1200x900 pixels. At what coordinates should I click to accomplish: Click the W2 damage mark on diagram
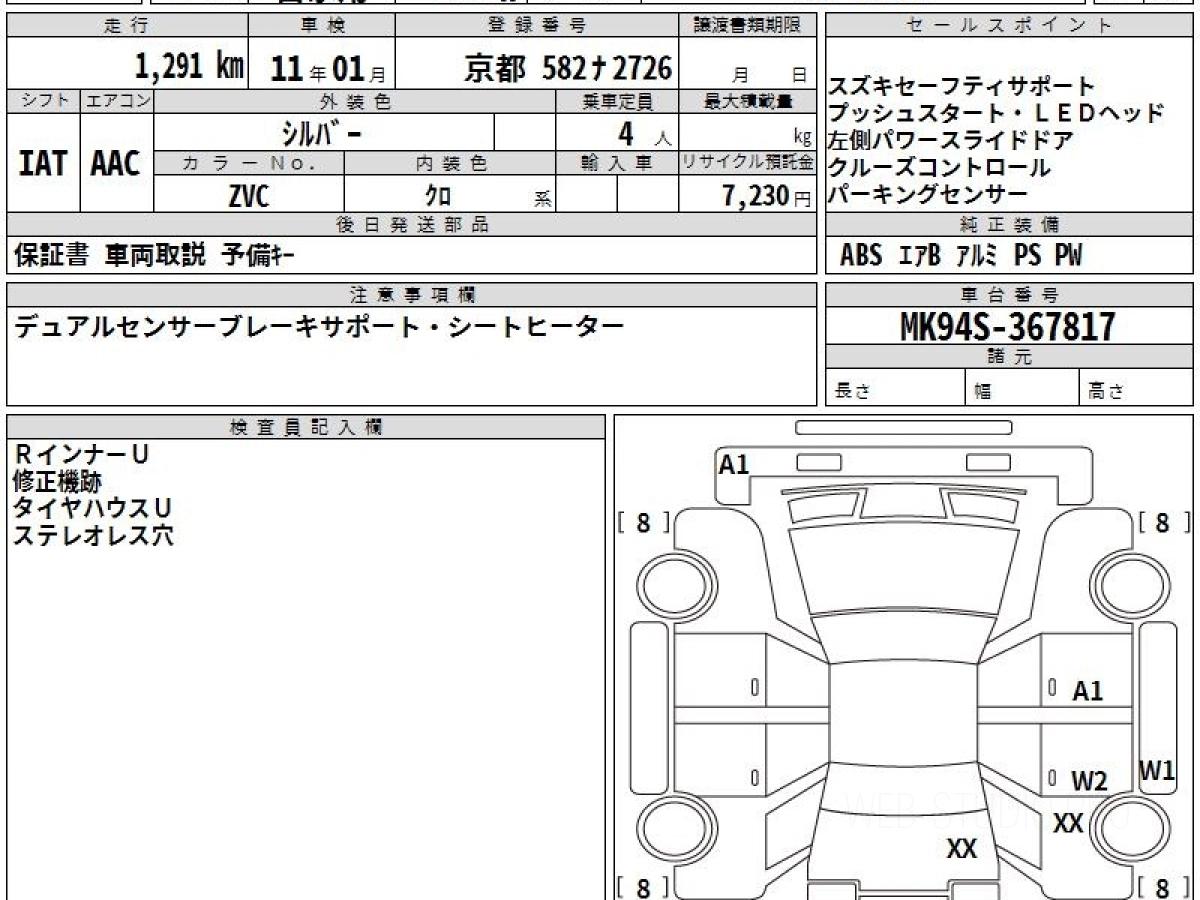(x=1089, y=781)
